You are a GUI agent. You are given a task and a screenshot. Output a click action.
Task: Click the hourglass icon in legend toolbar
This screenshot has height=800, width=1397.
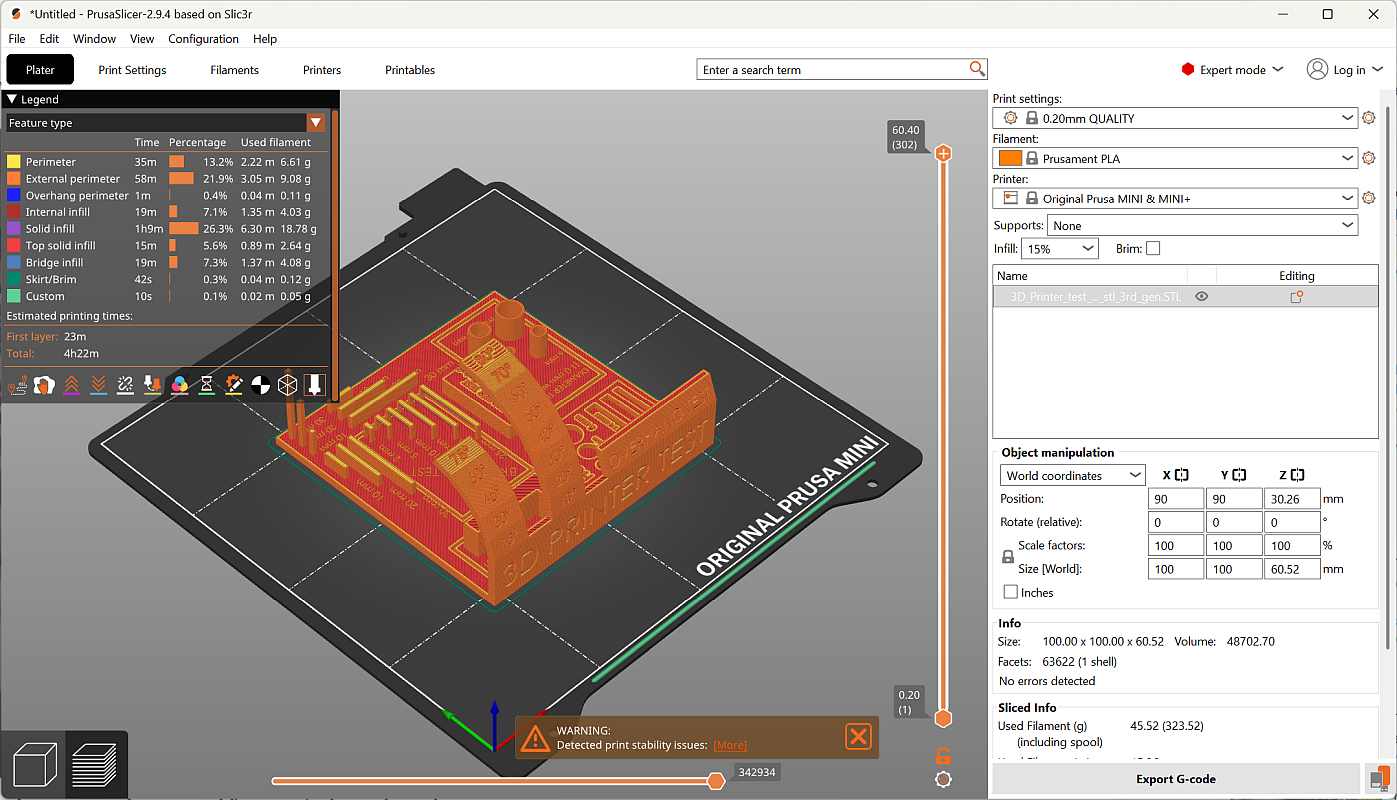click(x=206, y=385)
